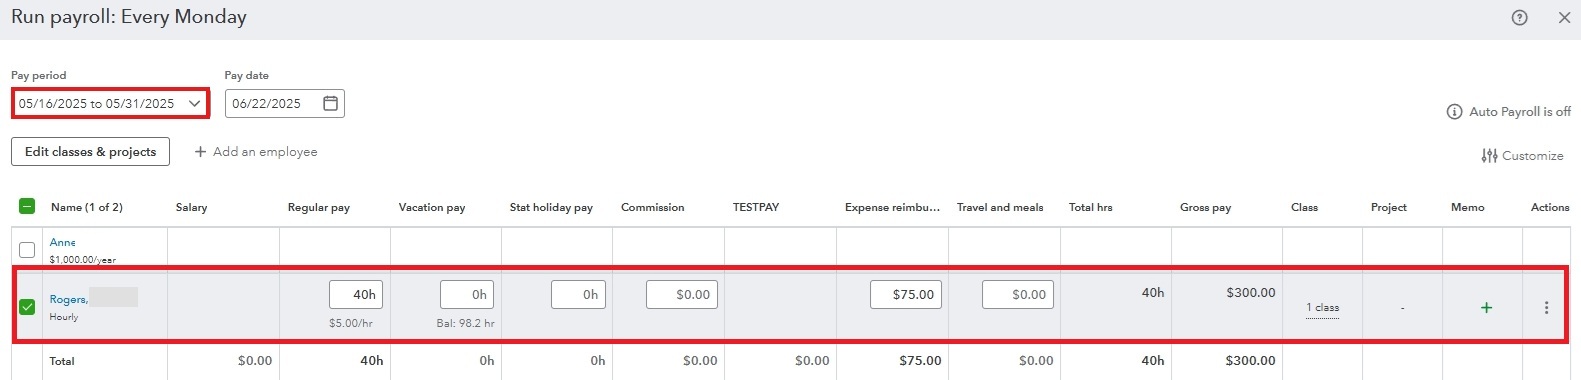This screenshot has height=380, width=1581.
Task: Uncheck the Rogers employee checkbox
Action: coord(27,306)
